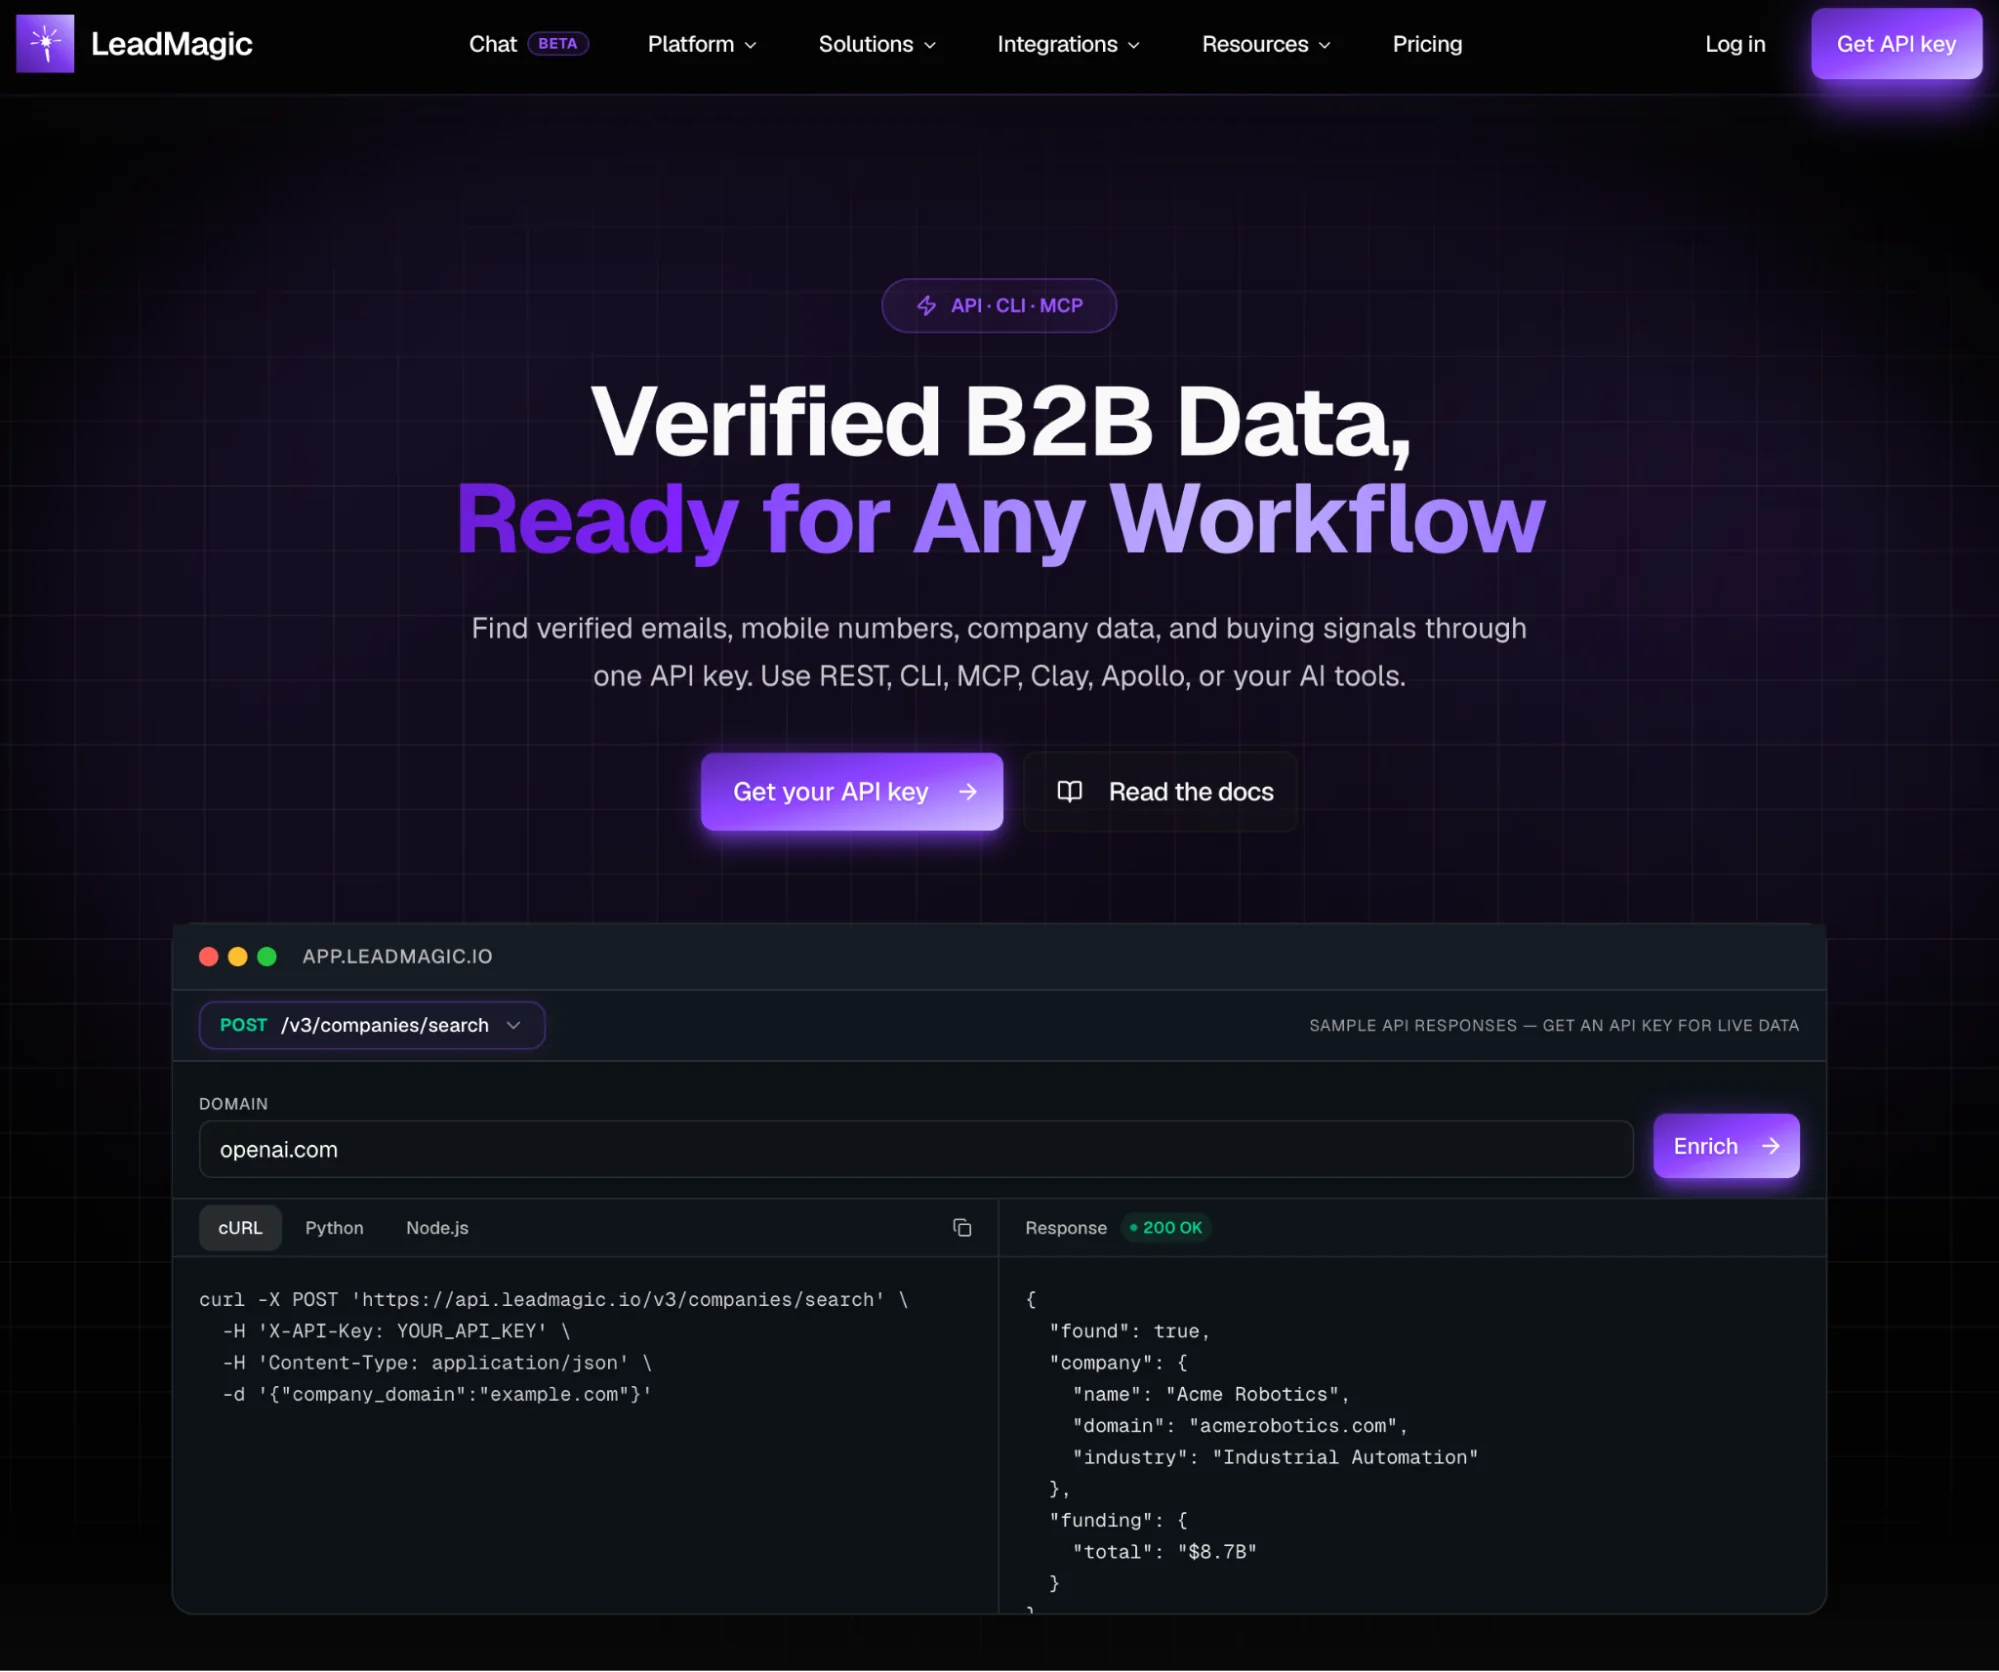Expand the Integrations menu

click(1068, 44)
